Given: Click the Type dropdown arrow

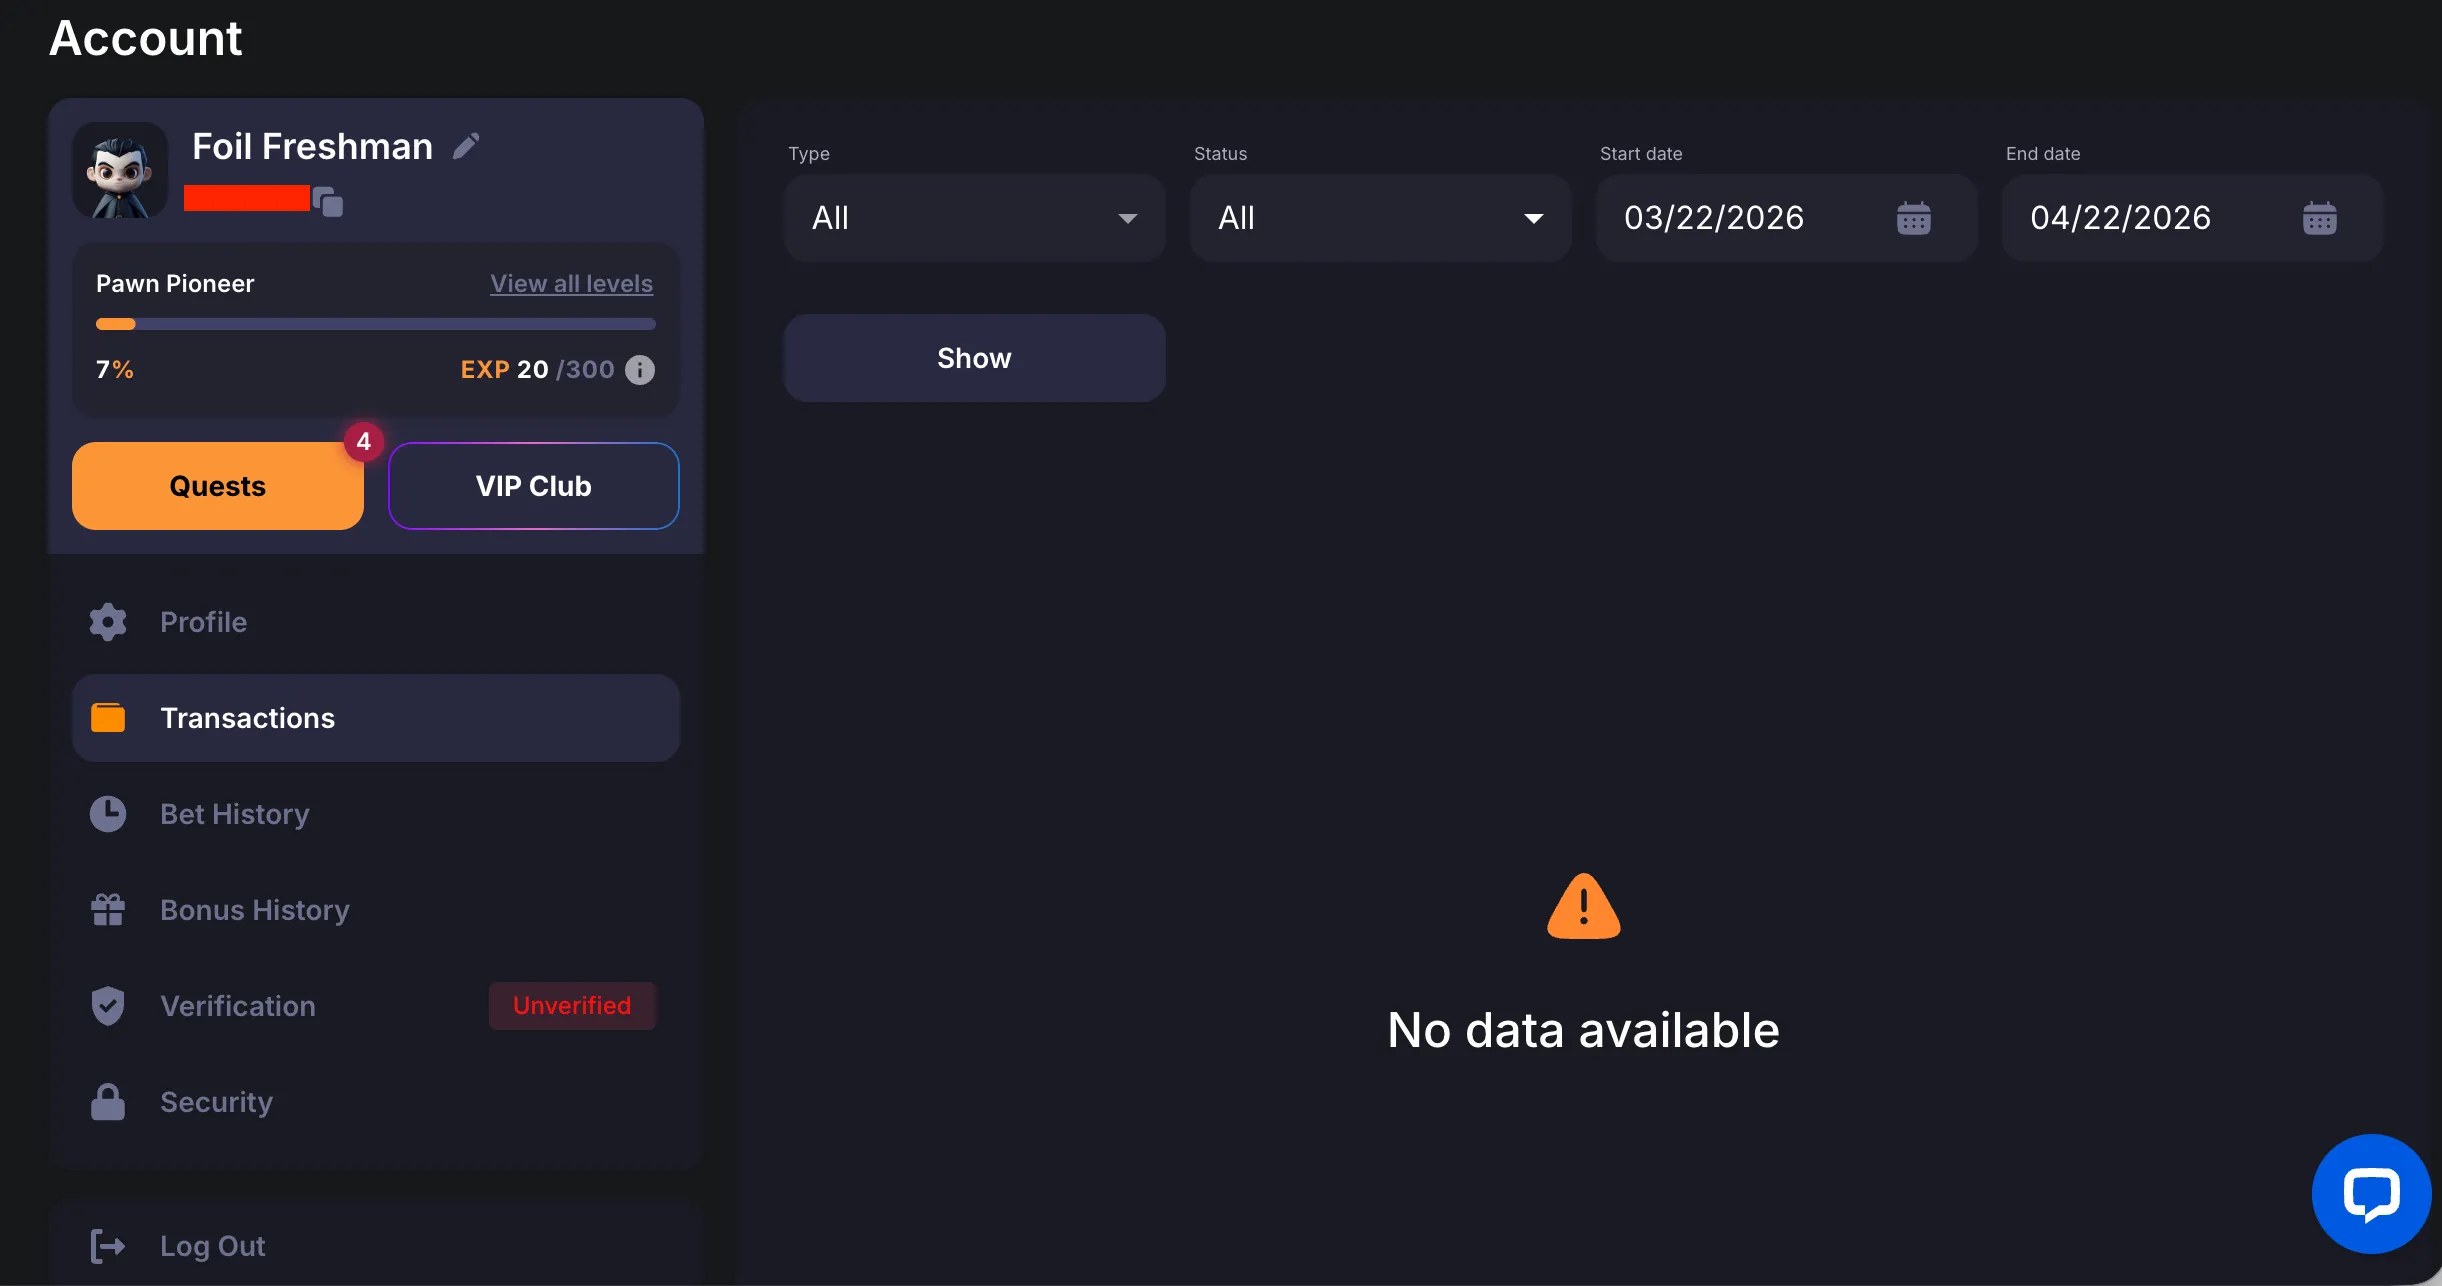Looking at the screenshot, I should (1128, 218).
